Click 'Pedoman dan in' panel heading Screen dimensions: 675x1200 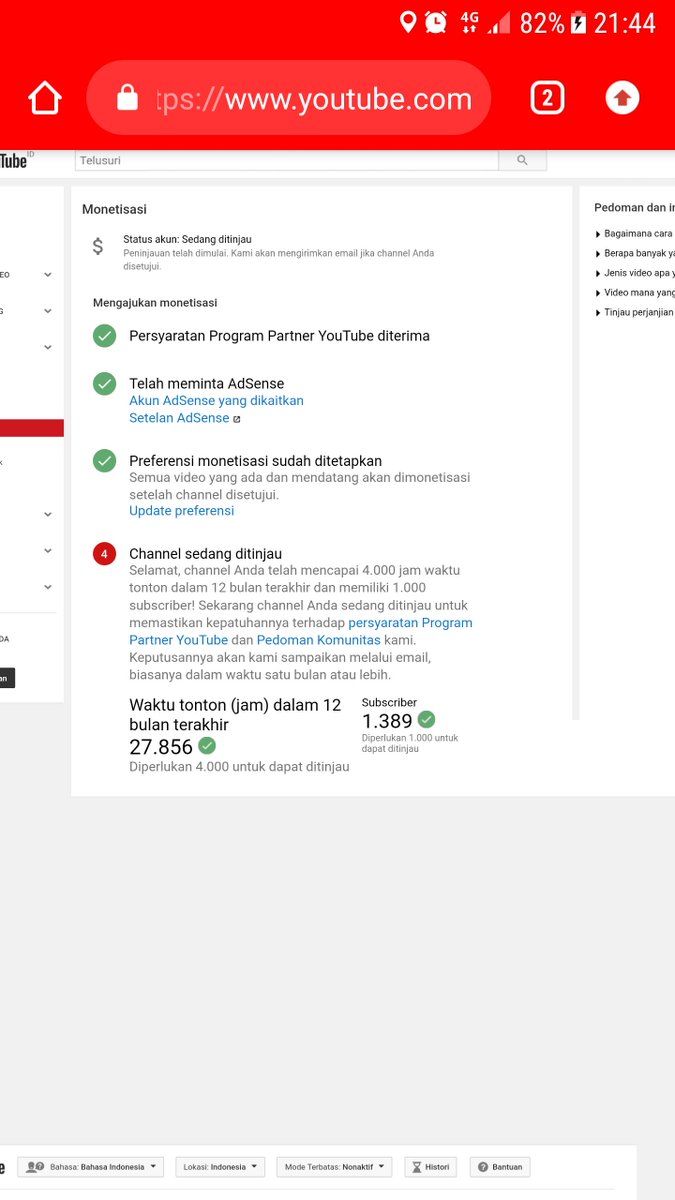coord(634,208)
